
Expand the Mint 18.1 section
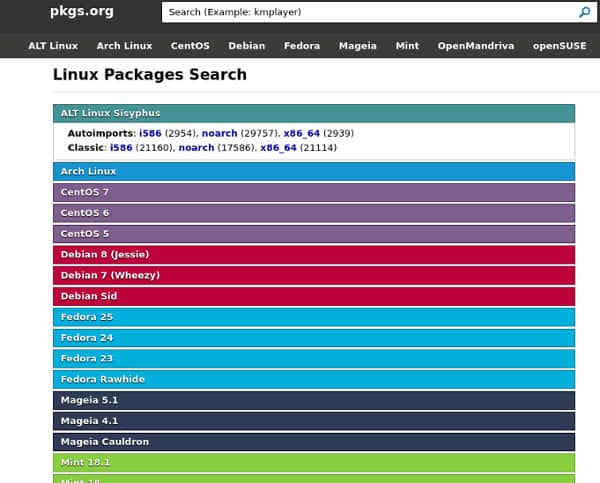(314, 462)
